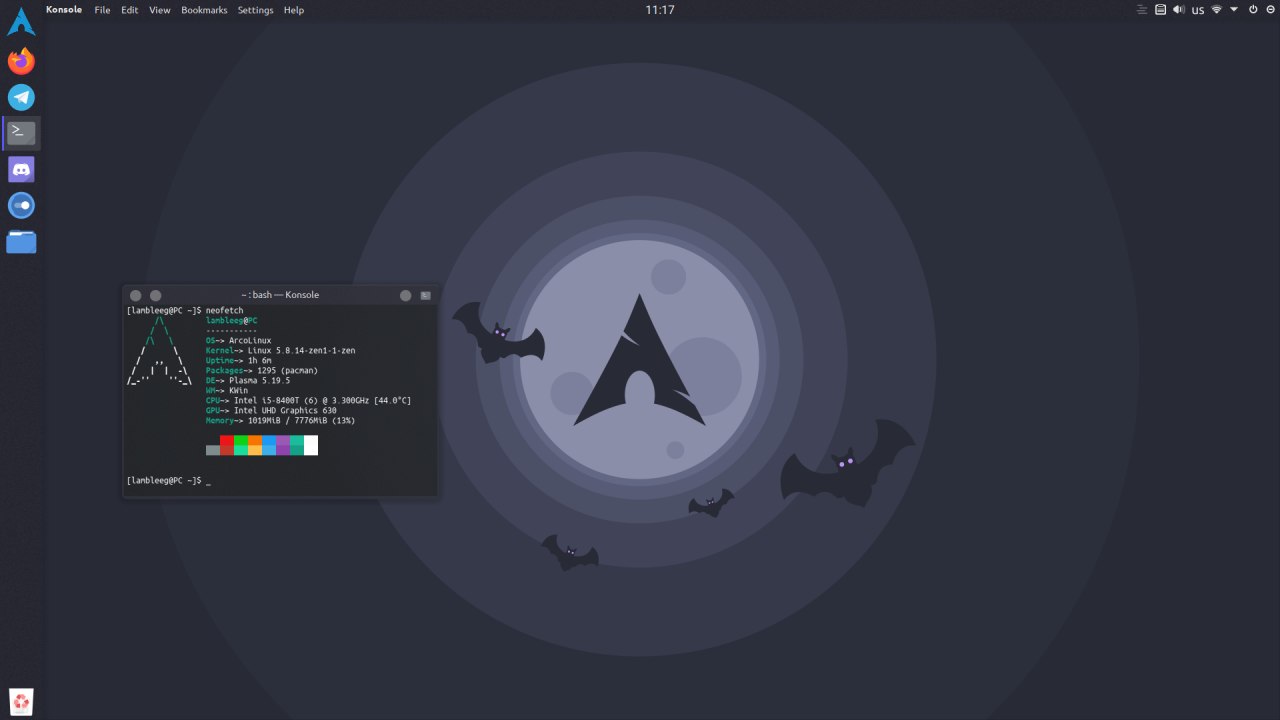Open the Arch logo application launcher
The image size is (1280, 720).
coord(21,21)
